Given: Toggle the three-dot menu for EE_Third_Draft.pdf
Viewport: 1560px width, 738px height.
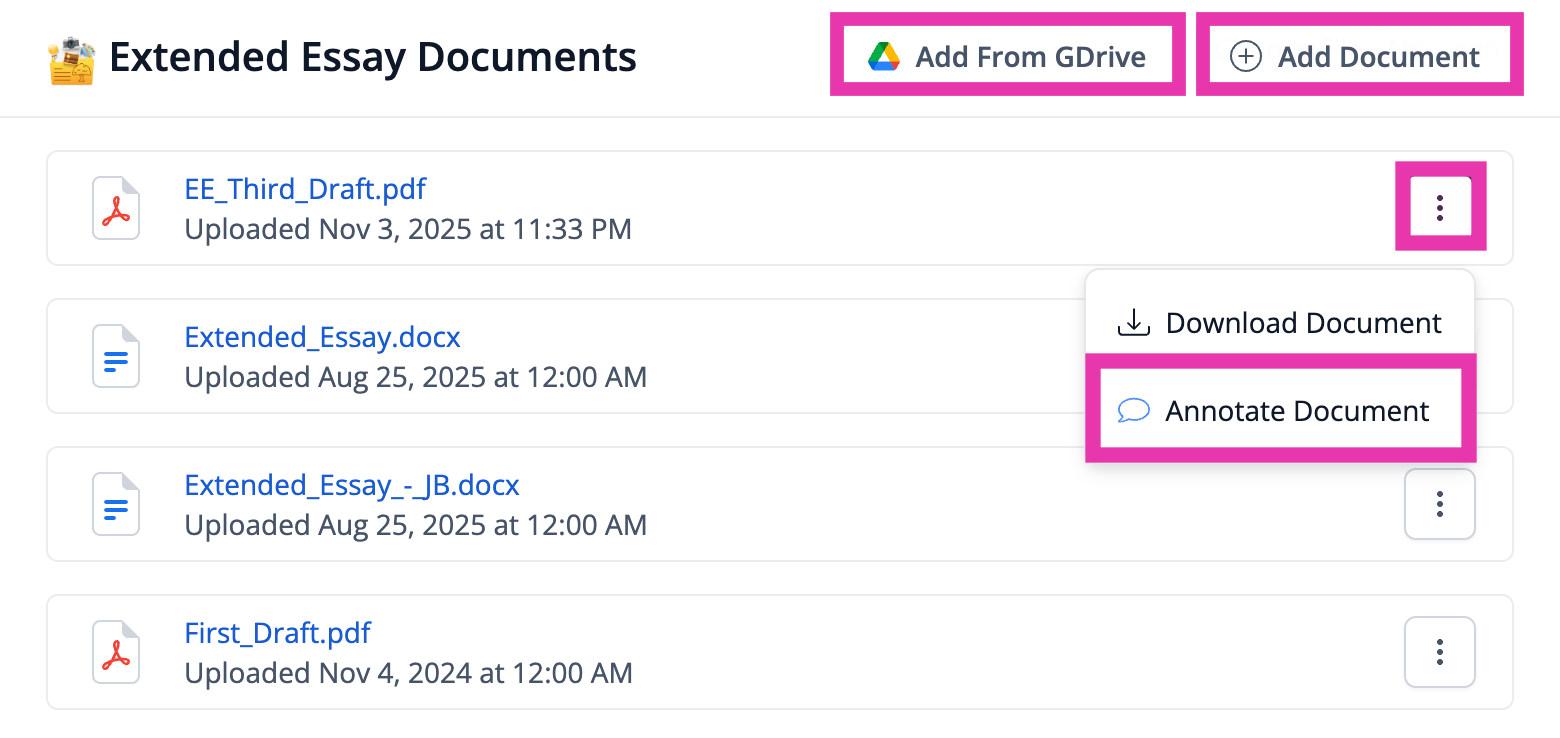Looking at the screenshot, I should (x=1440, y=208).
